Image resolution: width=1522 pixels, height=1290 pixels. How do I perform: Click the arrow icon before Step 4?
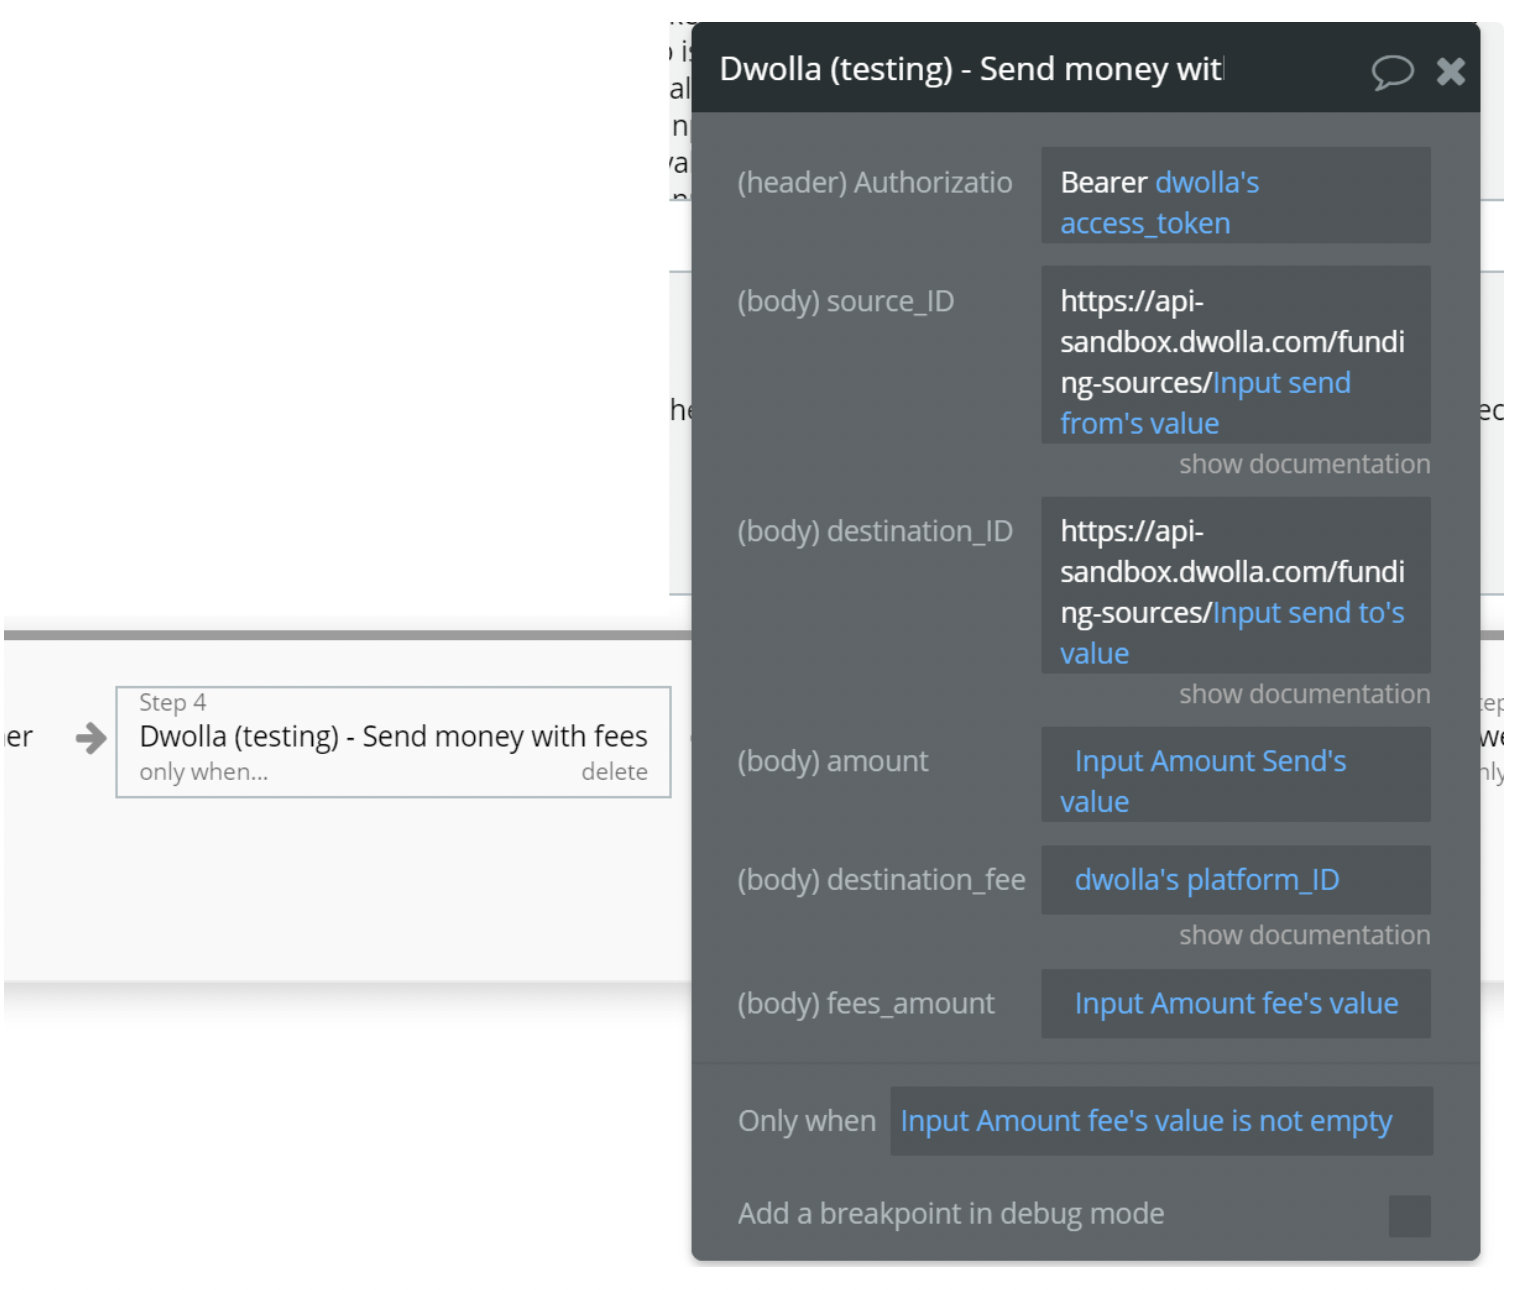click(x=91, y=738)
